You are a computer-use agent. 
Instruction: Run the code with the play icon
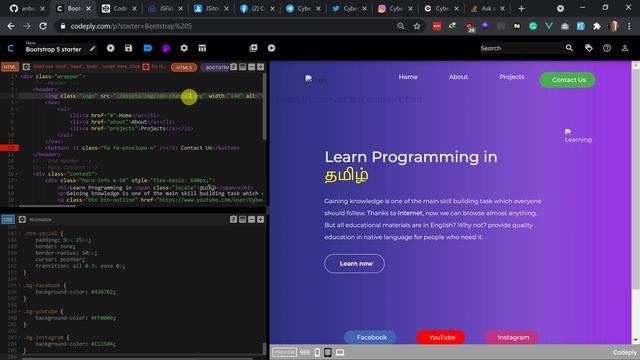point(111,48)
